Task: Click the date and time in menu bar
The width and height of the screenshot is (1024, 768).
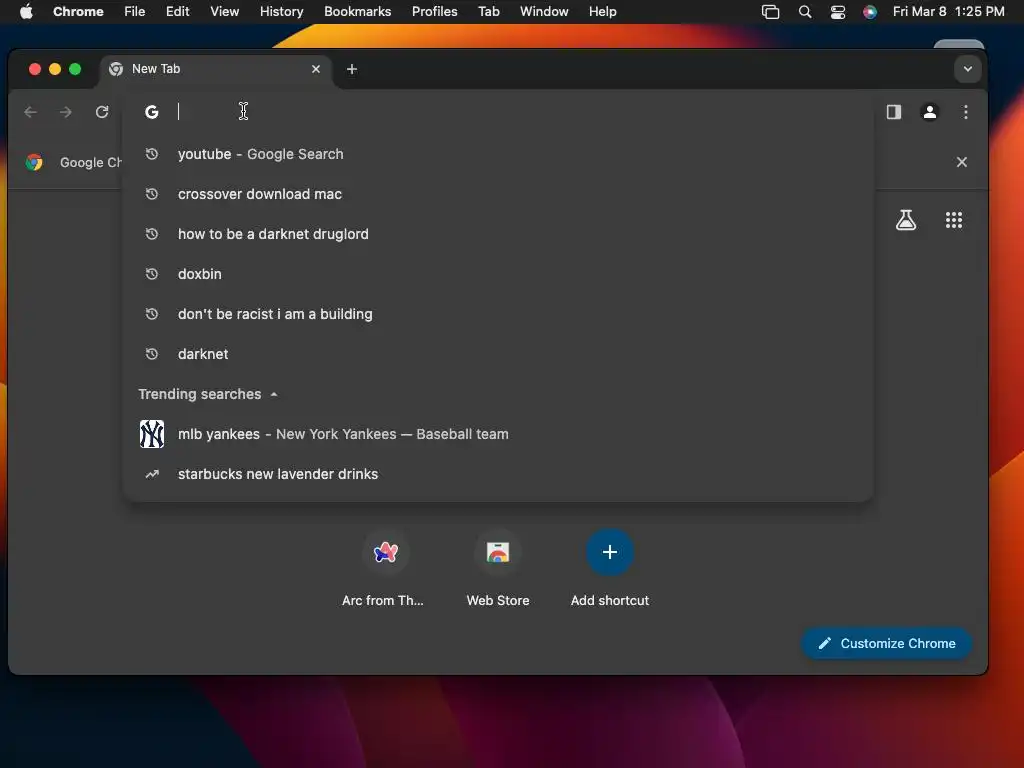Action: (x=948, y=12)
